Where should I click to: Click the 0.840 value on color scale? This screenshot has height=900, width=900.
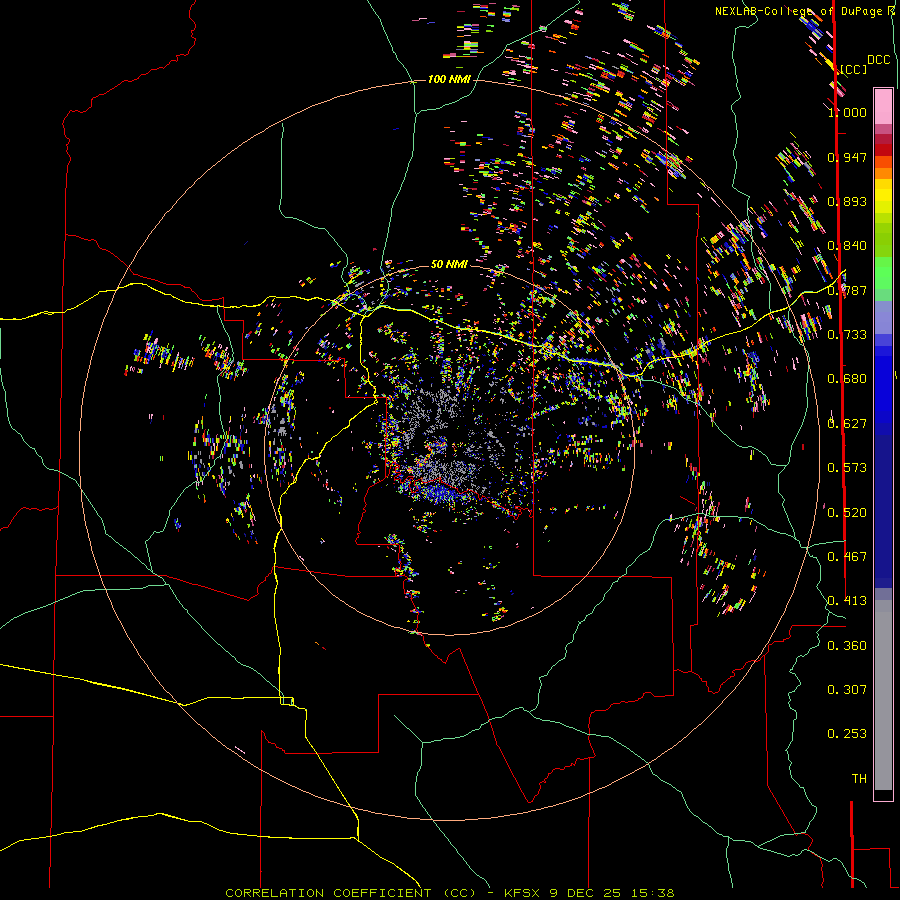point(847,246)
